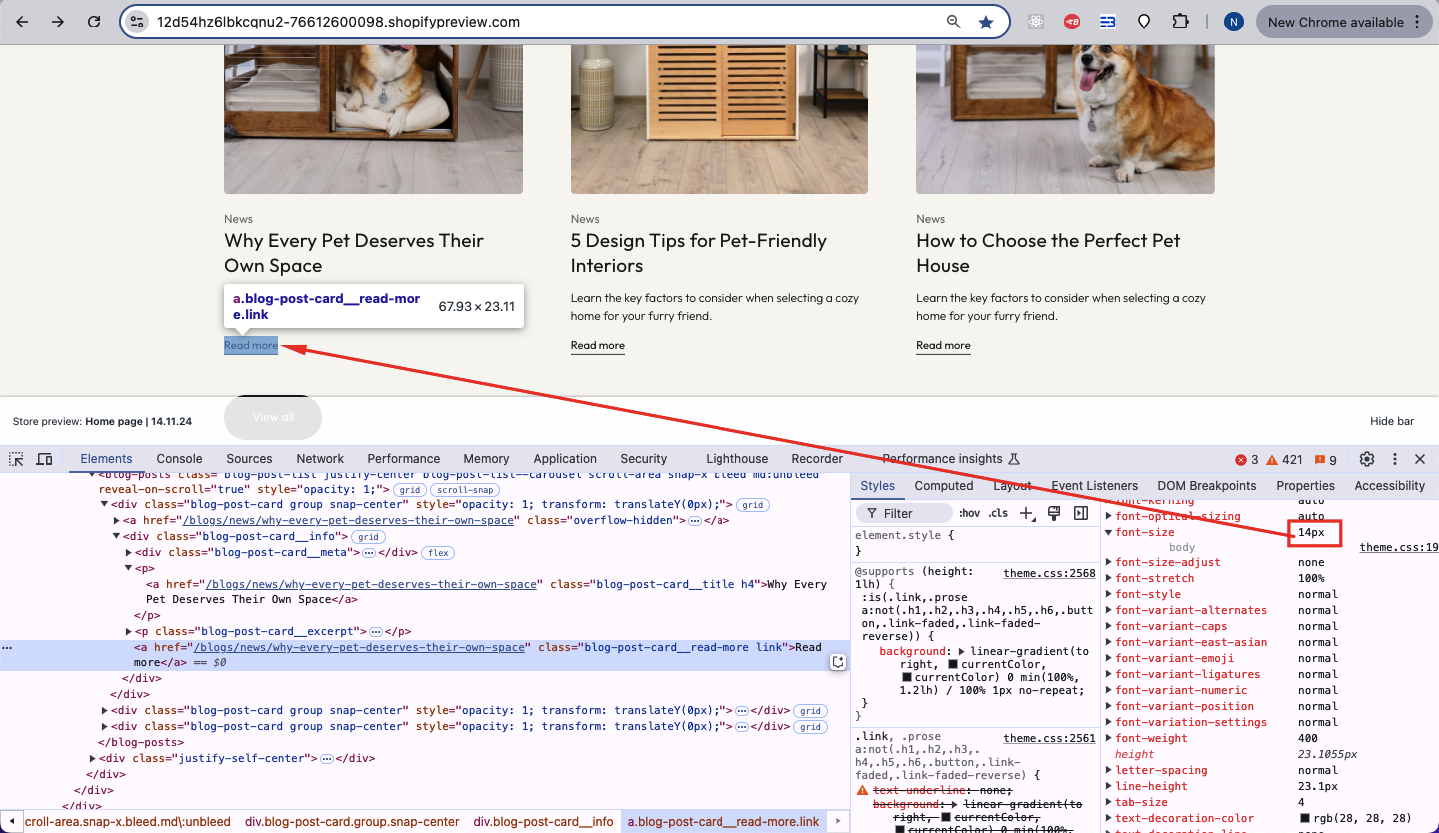The width and height of the screenshot is (1439, 833).
Task: Activate the inspect element picker tool
Action: pos(17,459)
